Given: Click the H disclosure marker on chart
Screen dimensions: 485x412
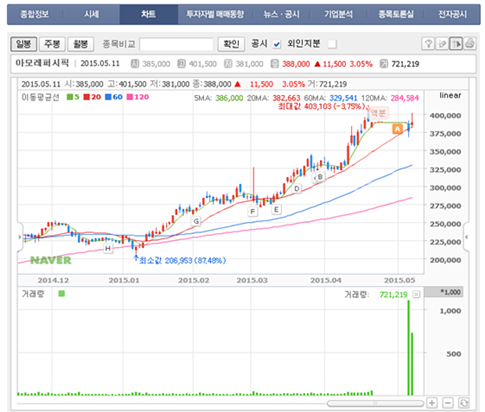Looking at the screenshot, I should coord(108,248).
